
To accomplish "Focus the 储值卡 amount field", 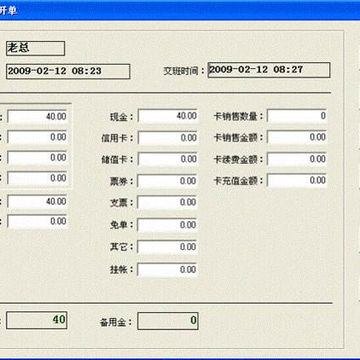I will click(x=168, y=159).
